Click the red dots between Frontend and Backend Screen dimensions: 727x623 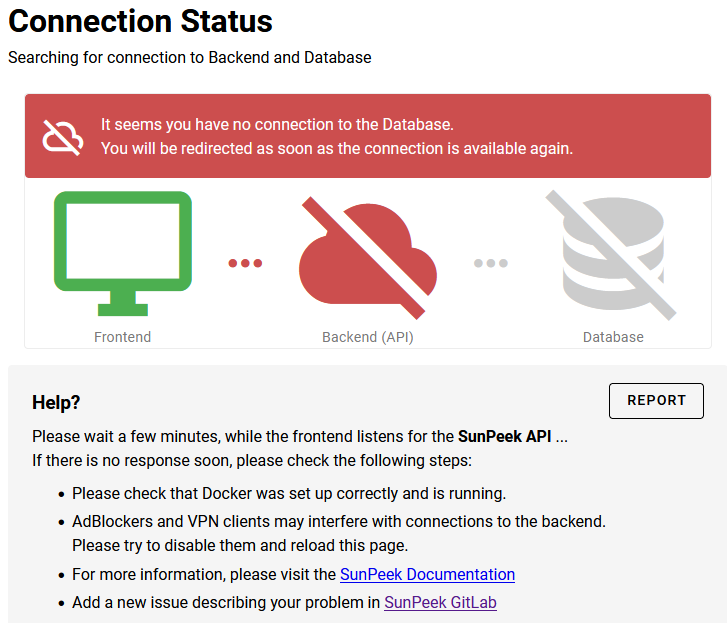point(245,263)
